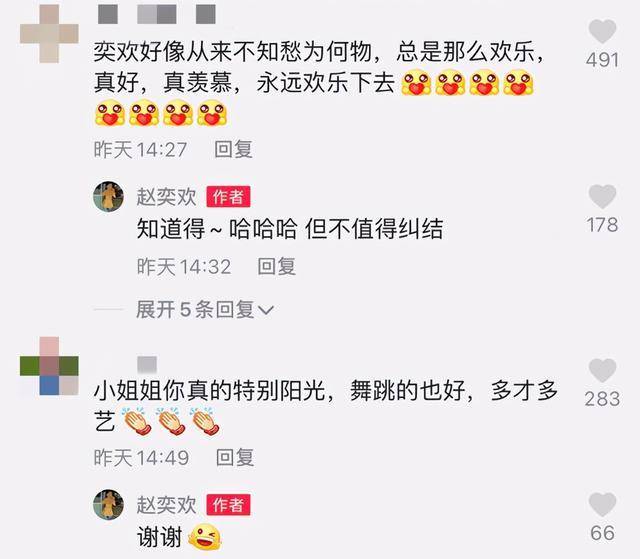Image resolution: width=640 pixels, height=559 pixels.
Task: Click the red 作者 badge on the 谢谢 reply
Action: pyautogui.click(x=228, y=505)
